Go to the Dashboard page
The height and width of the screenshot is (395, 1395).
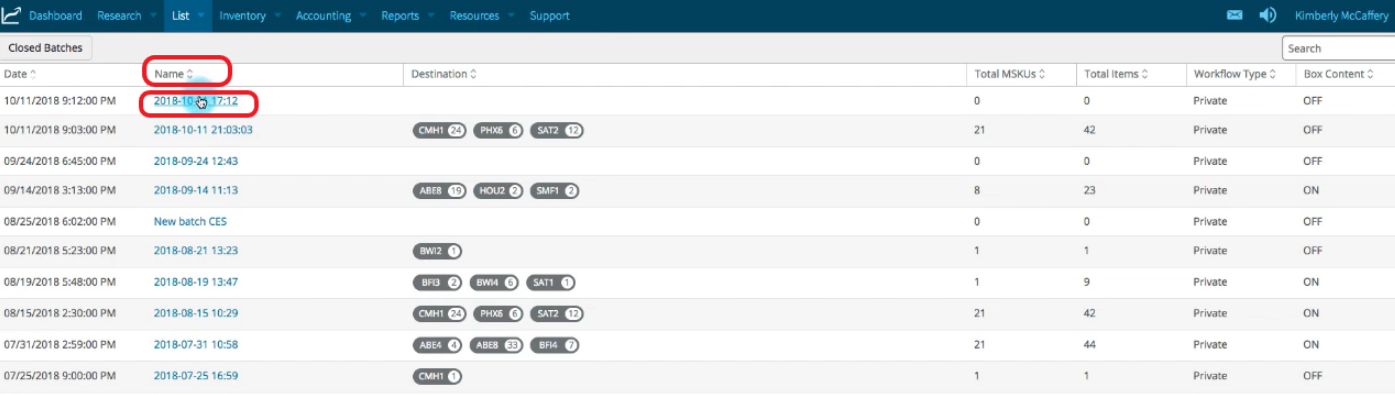pos(56,16)
